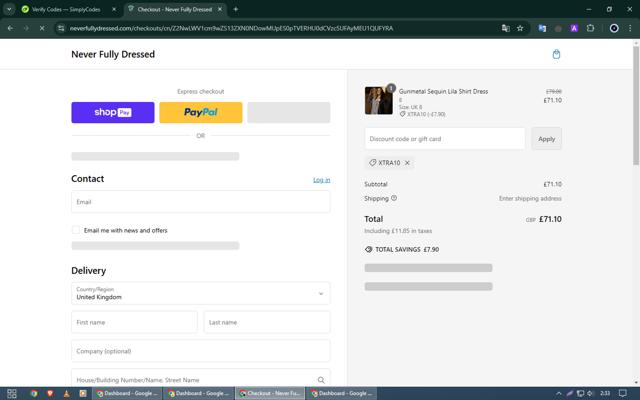This screenshot has width=640, height=400.
Task: Apply the discount code
Action: (x=547, y=139)
